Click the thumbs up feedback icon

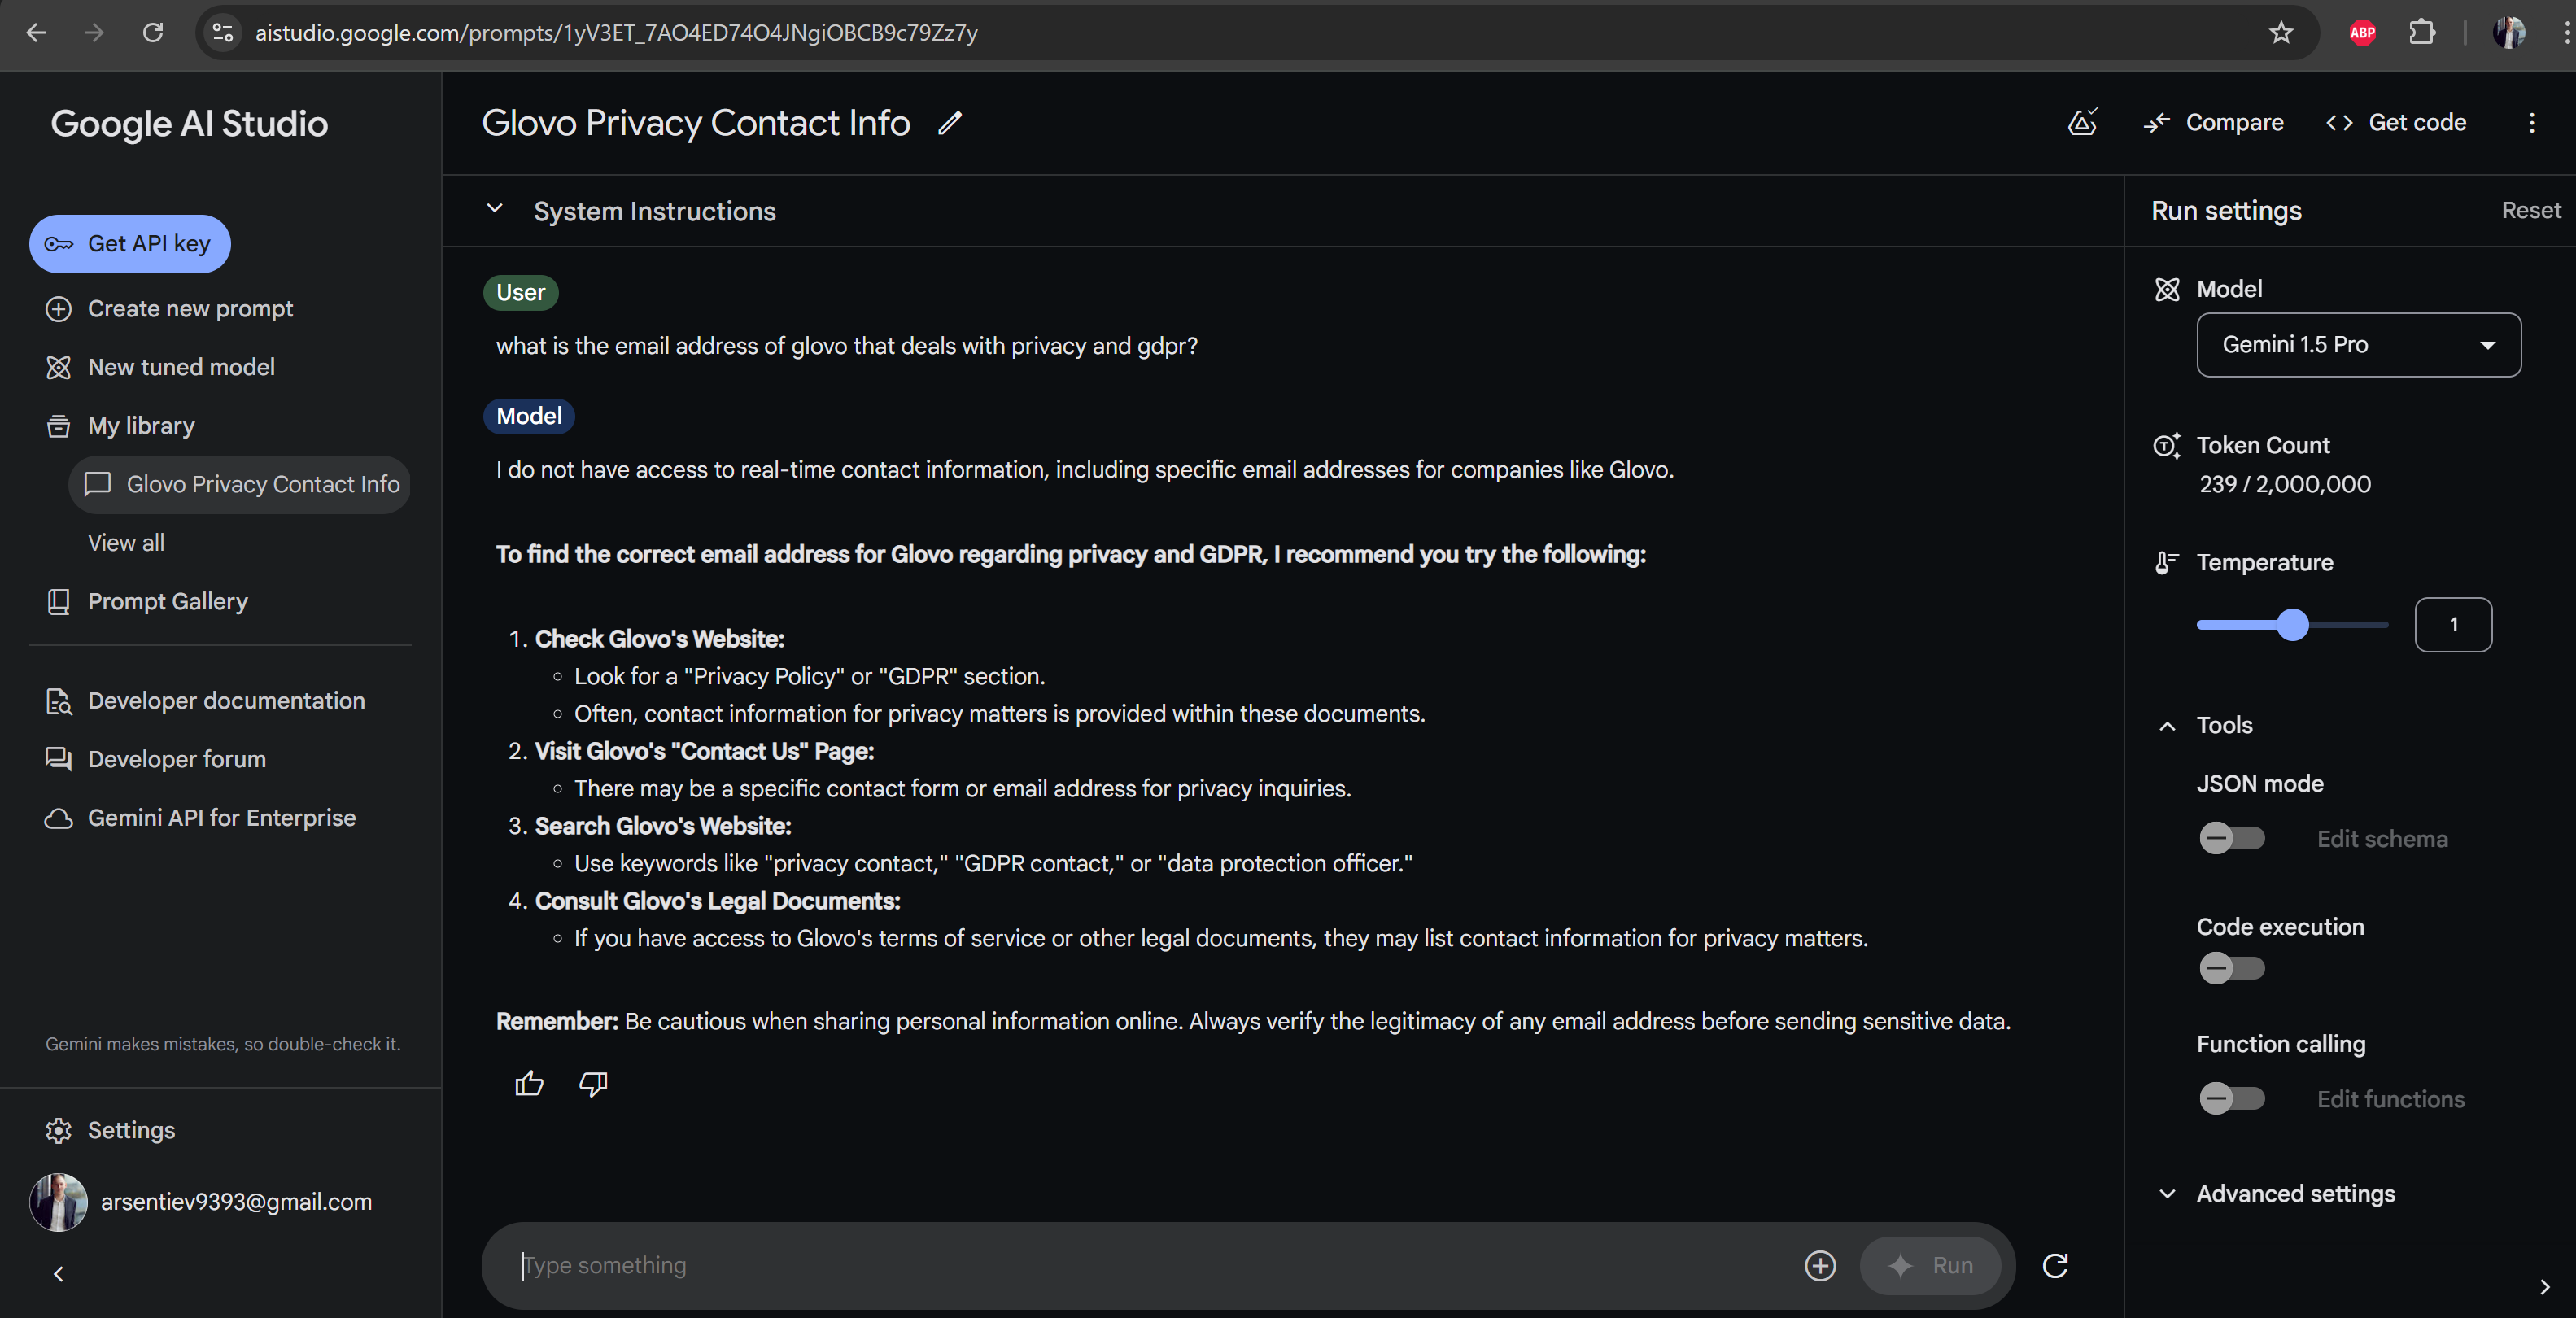pos(529,1084)
